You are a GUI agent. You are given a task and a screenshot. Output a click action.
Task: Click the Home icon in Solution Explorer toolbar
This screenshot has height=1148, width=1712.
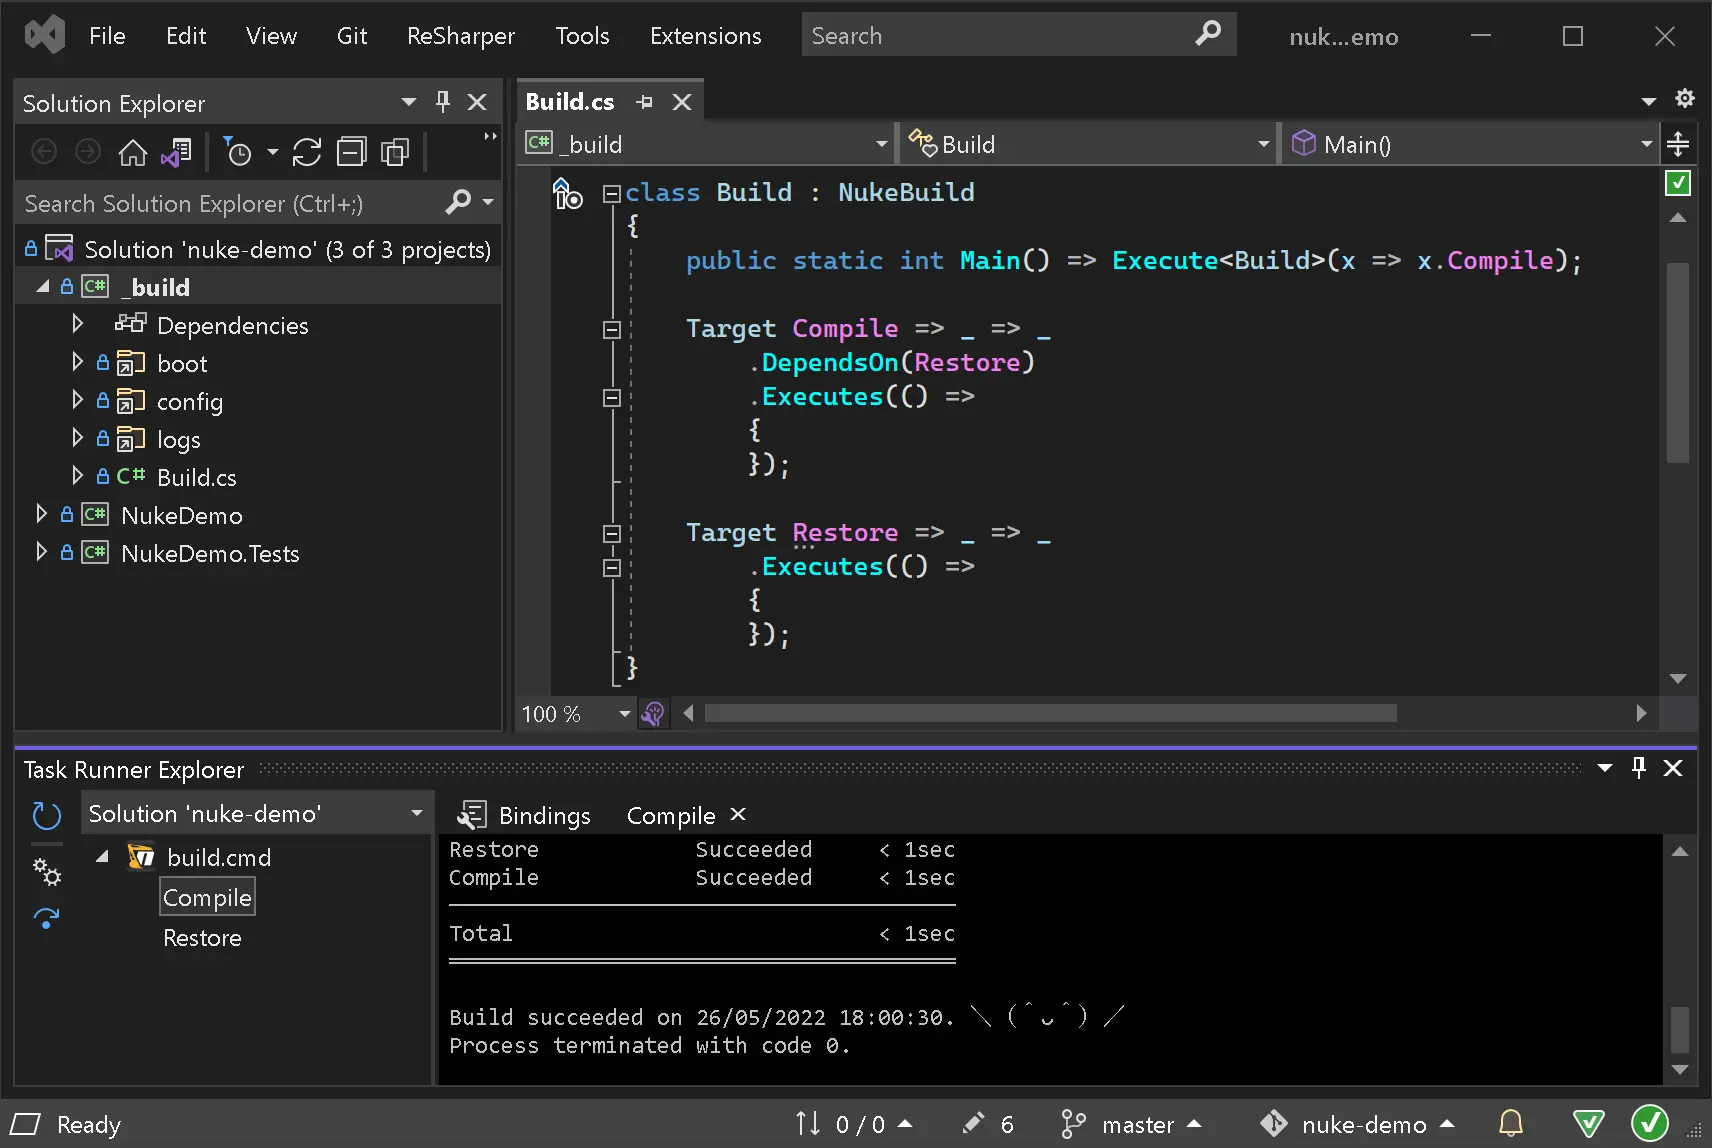click(x=132, y=152)
